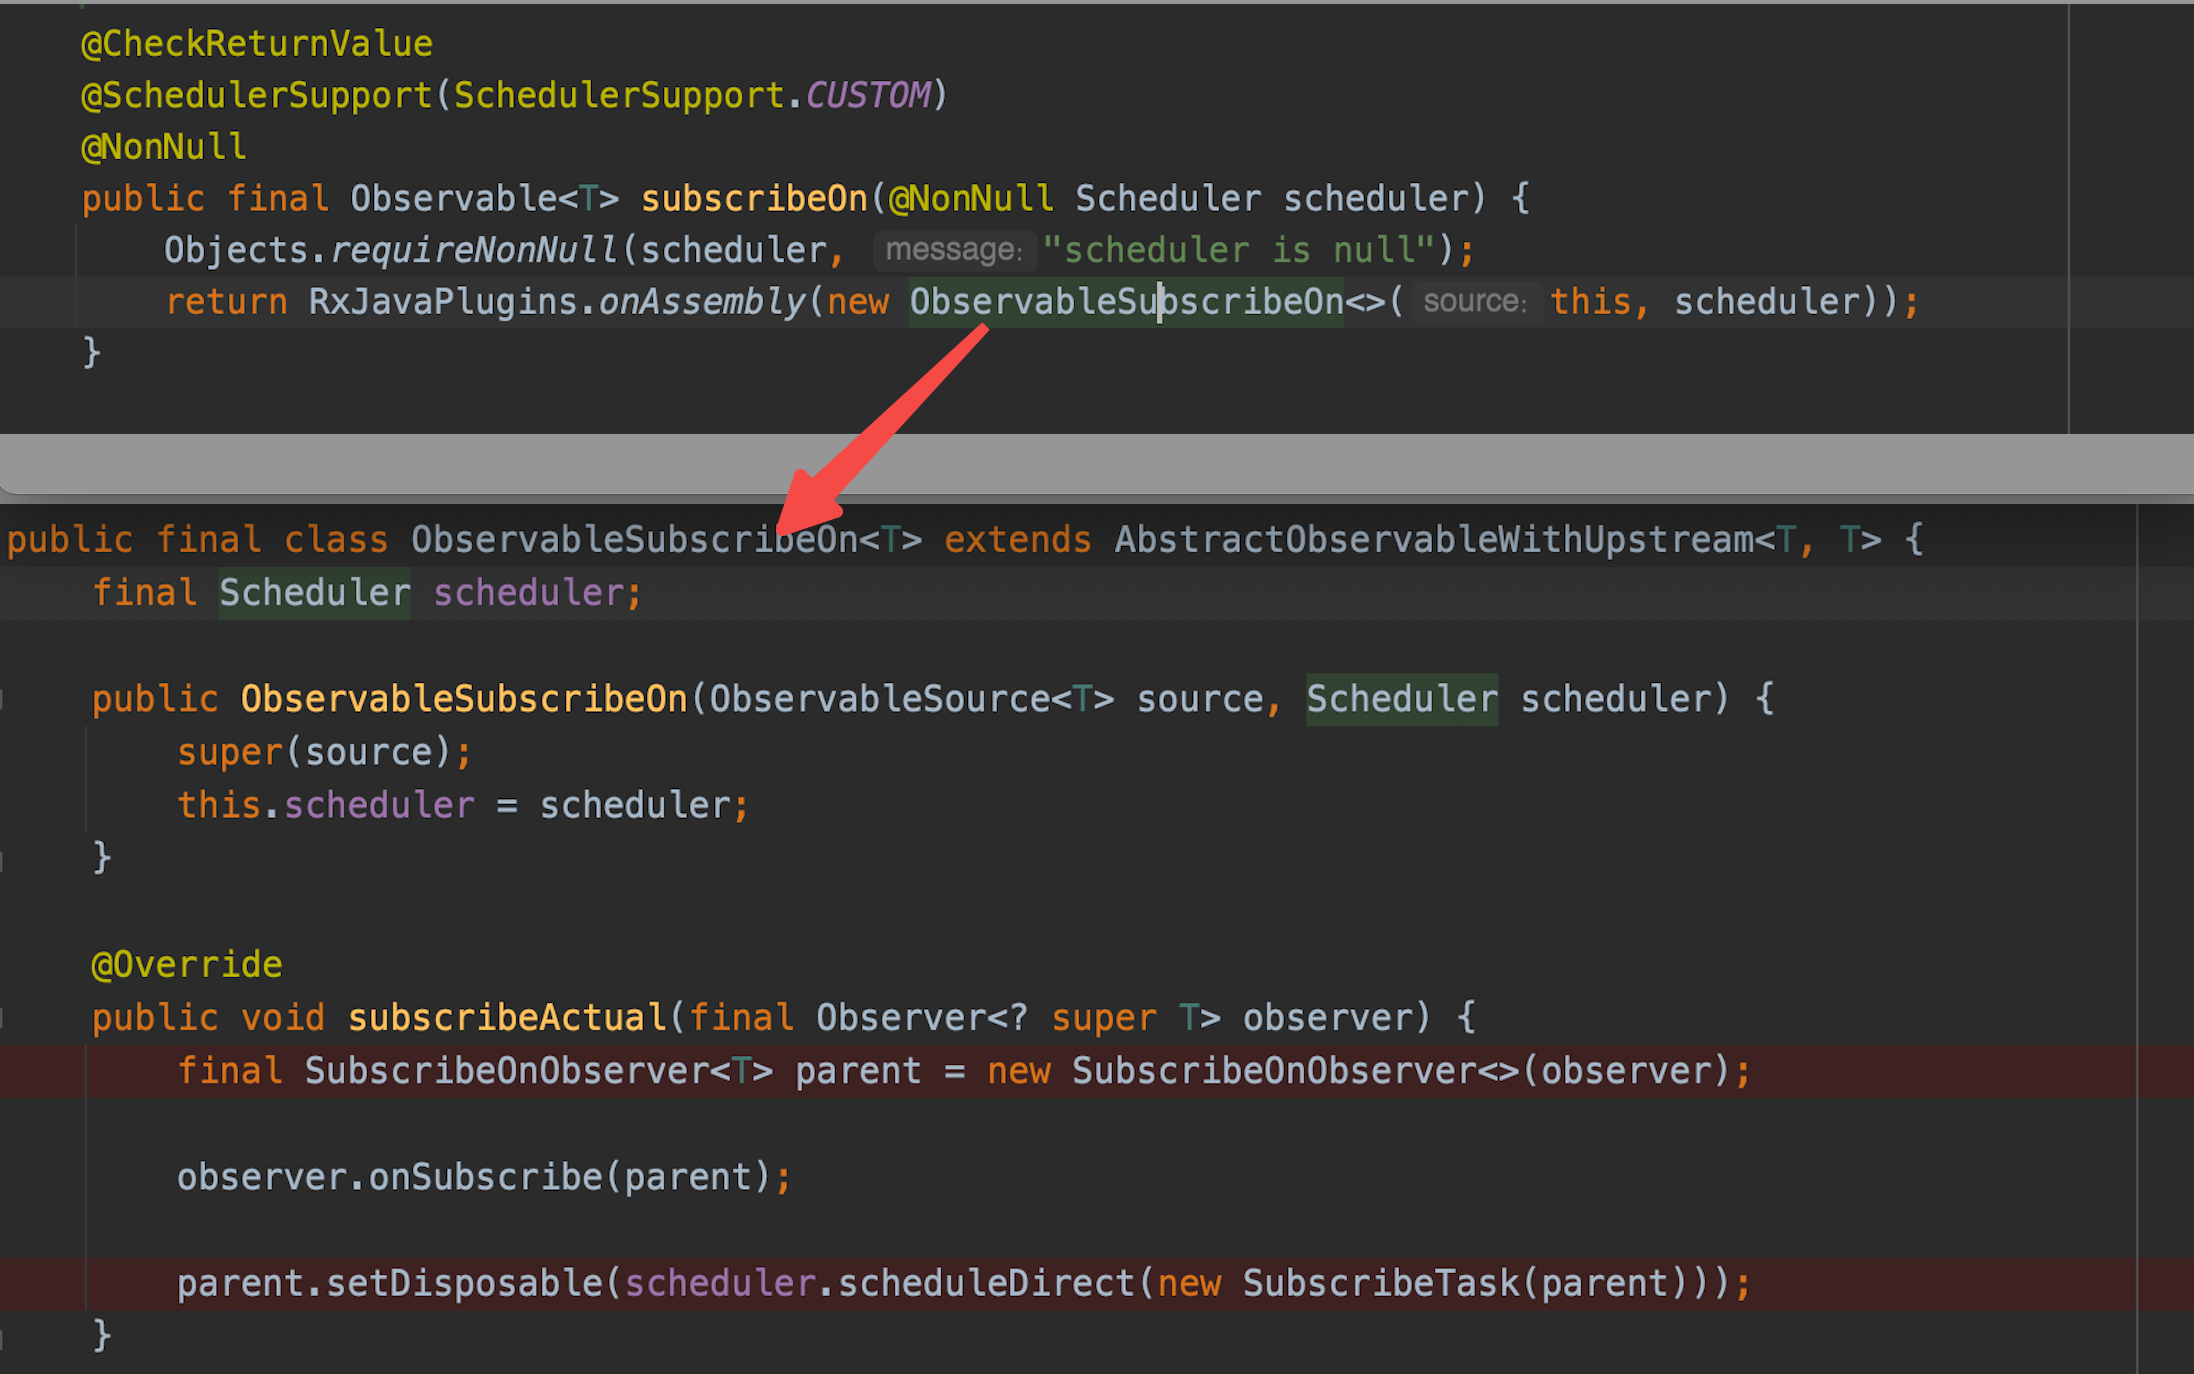Select the highlighted ObservableSubscribeOn usage

pyautogui.click(x=1125, y=301)
